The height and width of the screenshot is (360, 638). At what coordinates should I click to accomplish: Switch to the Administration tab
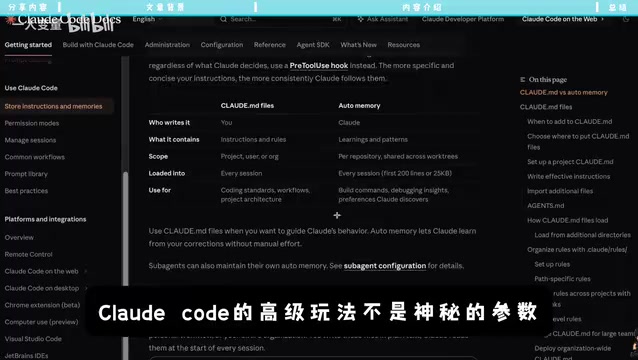pos(167,45)
